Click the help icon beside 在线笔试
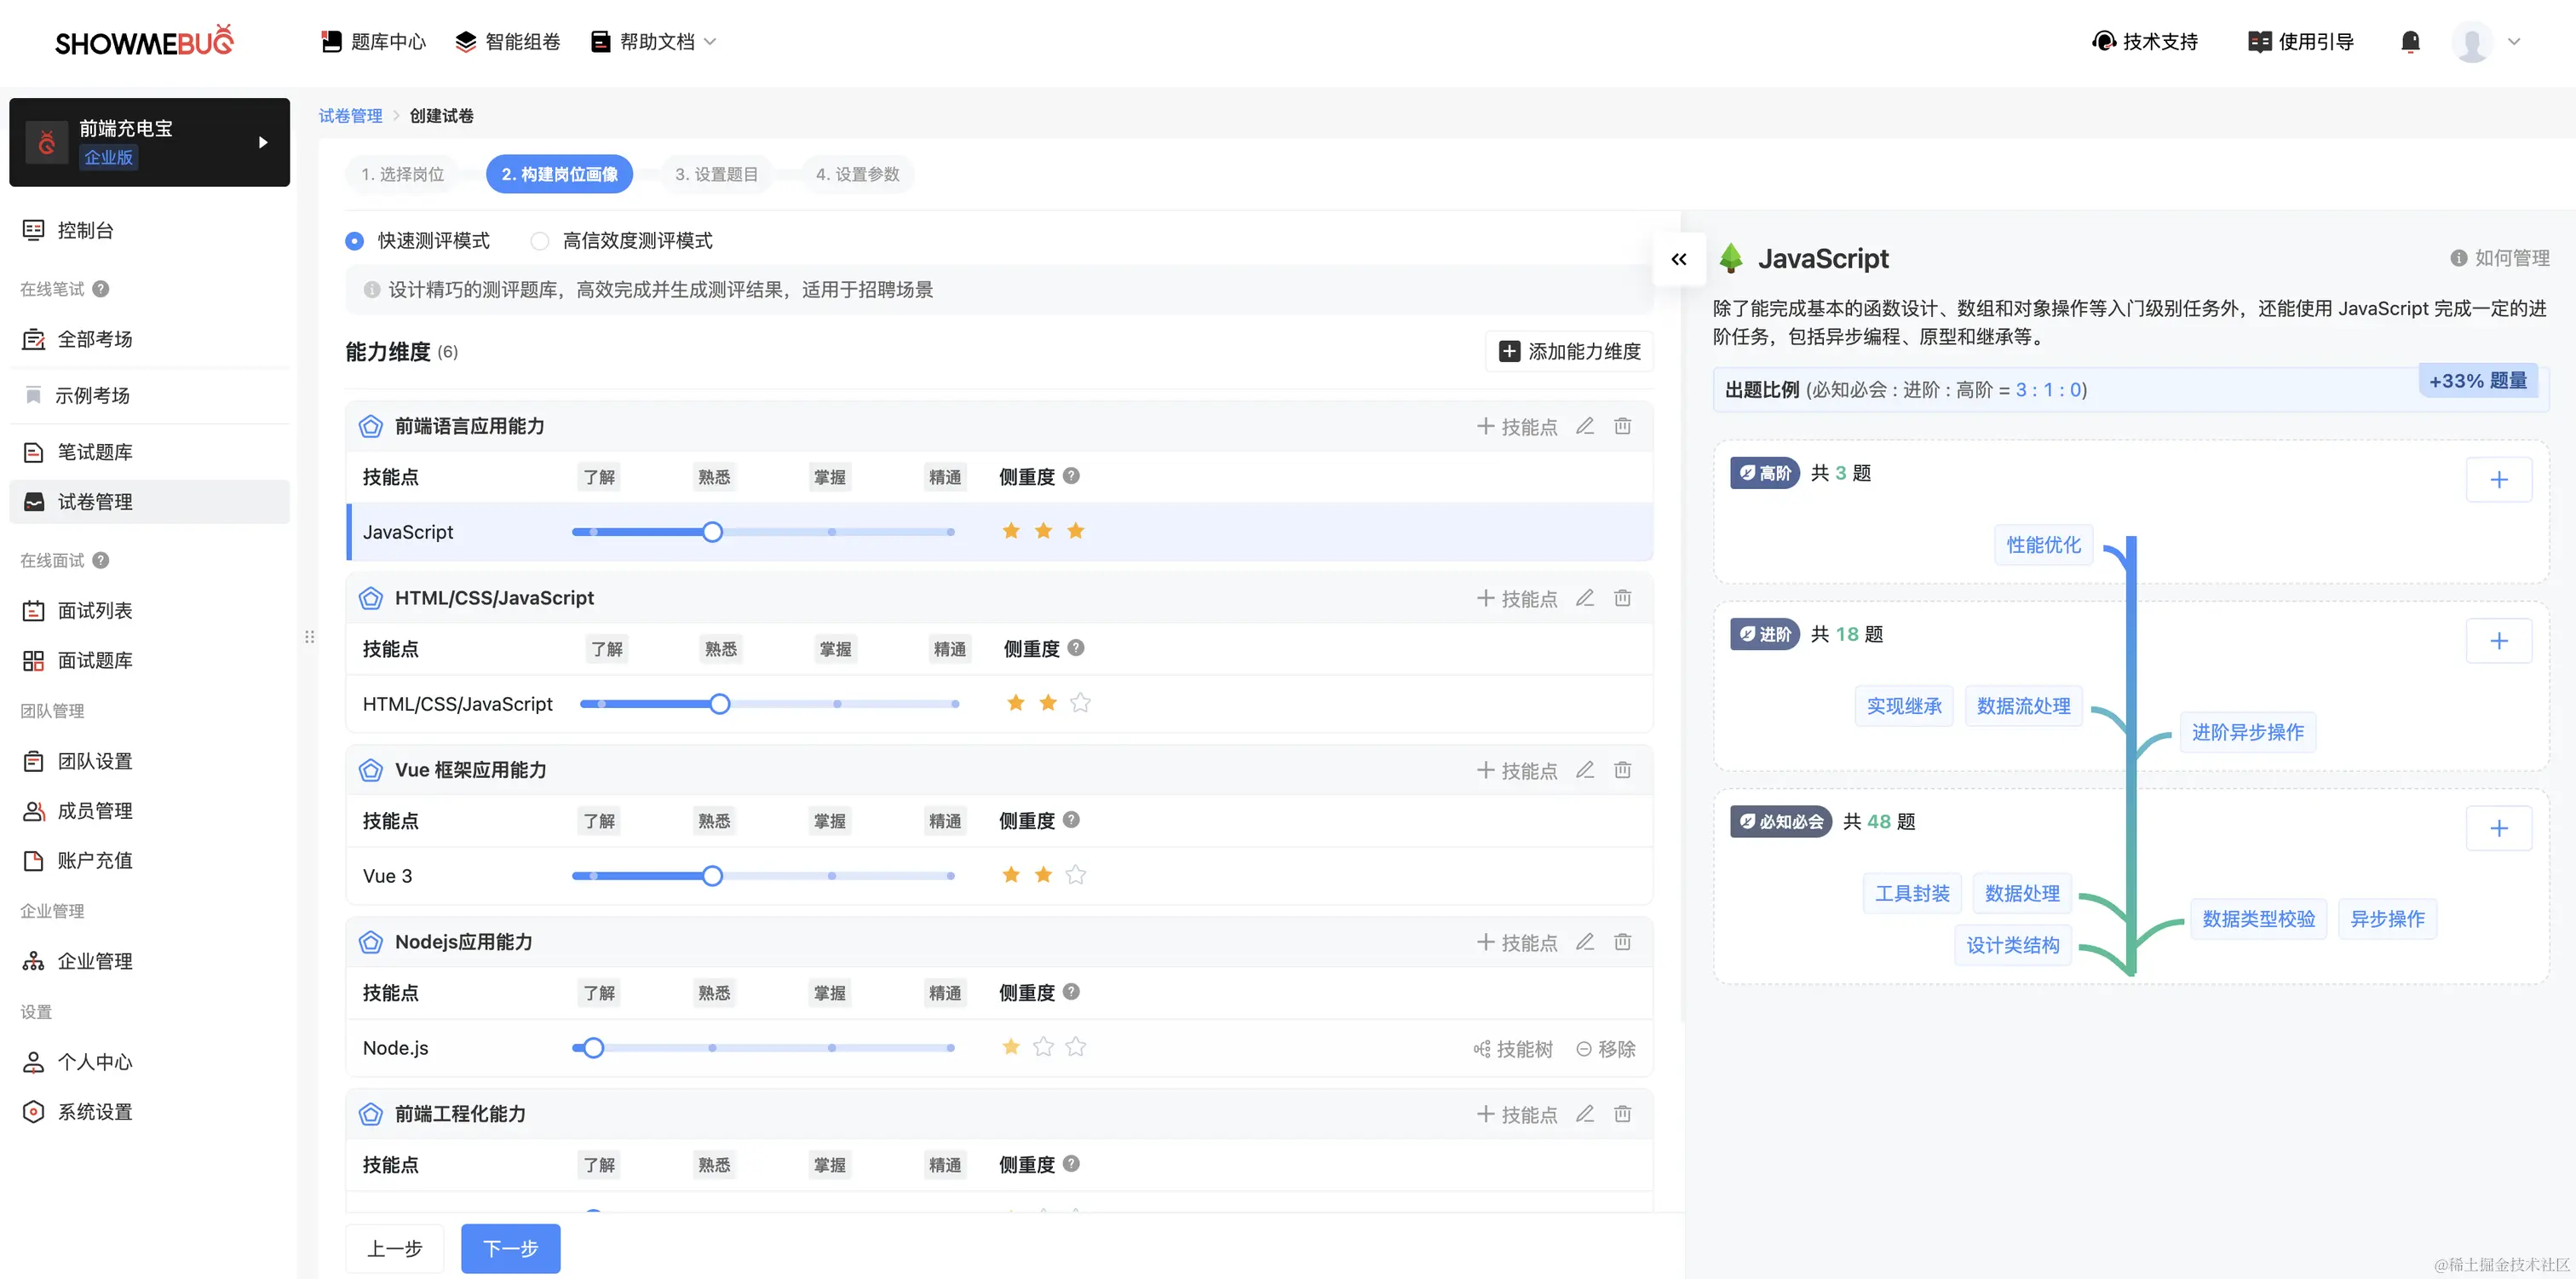The width and height of the screenshot is (2576, 1279). click(x=101, y=289)
